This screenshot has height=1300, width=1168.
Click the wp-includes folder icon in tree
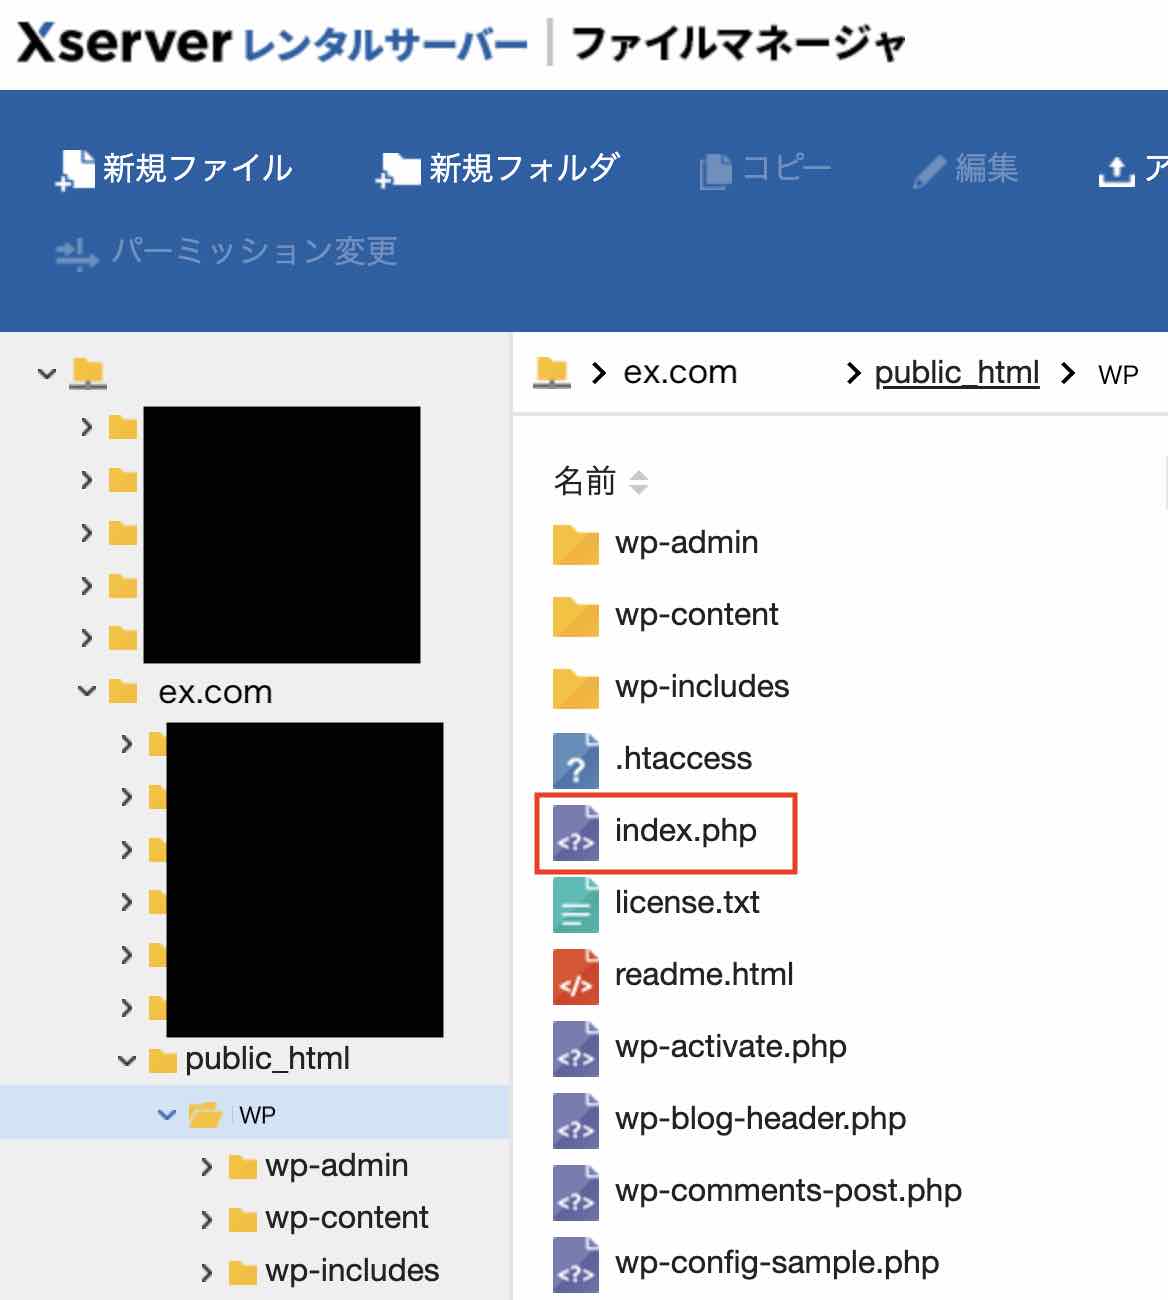(243, 1272)
